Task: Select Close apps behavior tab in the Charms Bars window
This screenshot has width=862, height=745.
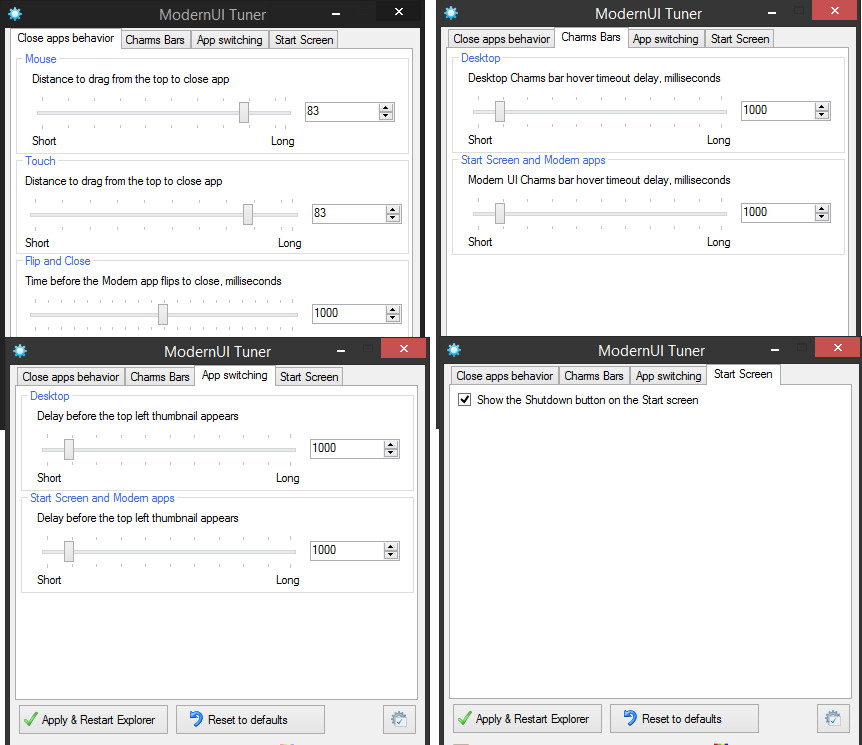Action: click(501, 39)
